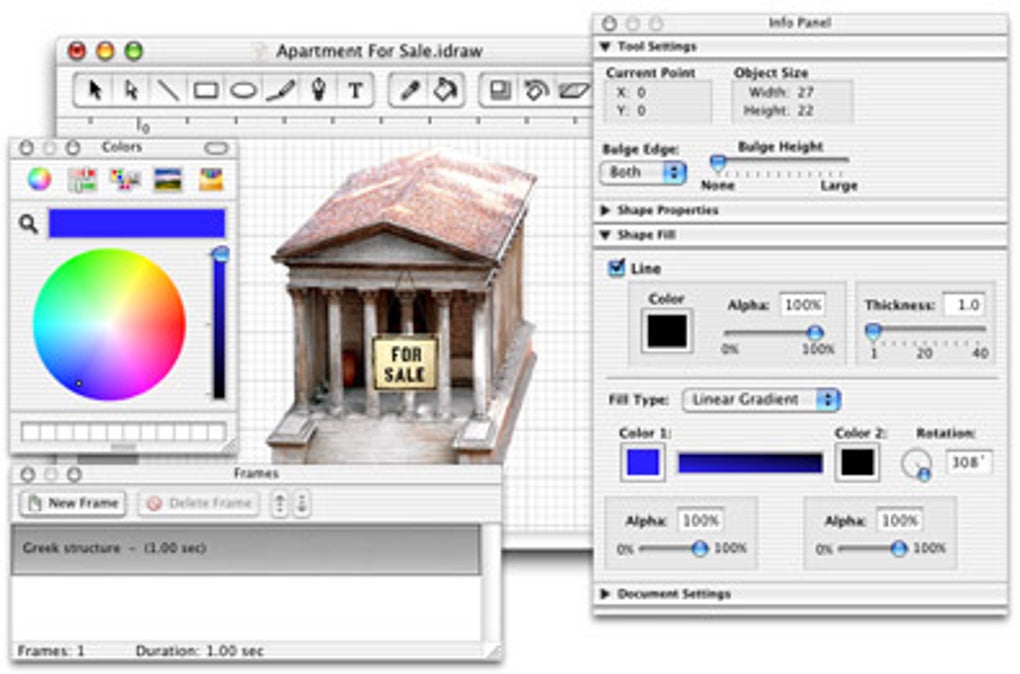Open the blue Color 1 swatch
The height and width of the screenshot is (674, 1020).
[x=643, y=463]
